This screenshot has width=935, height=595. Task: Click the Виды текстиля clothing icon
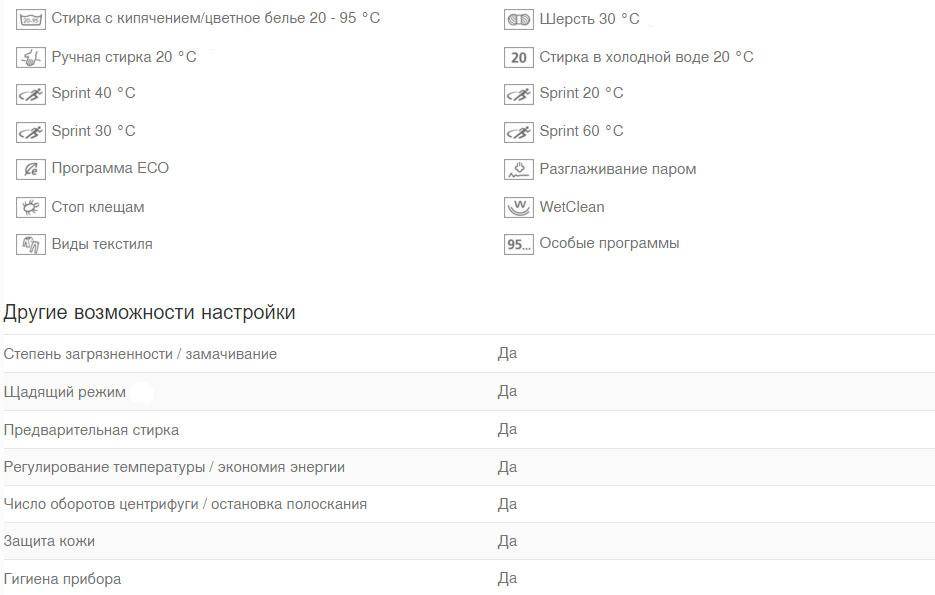[30, 244]
